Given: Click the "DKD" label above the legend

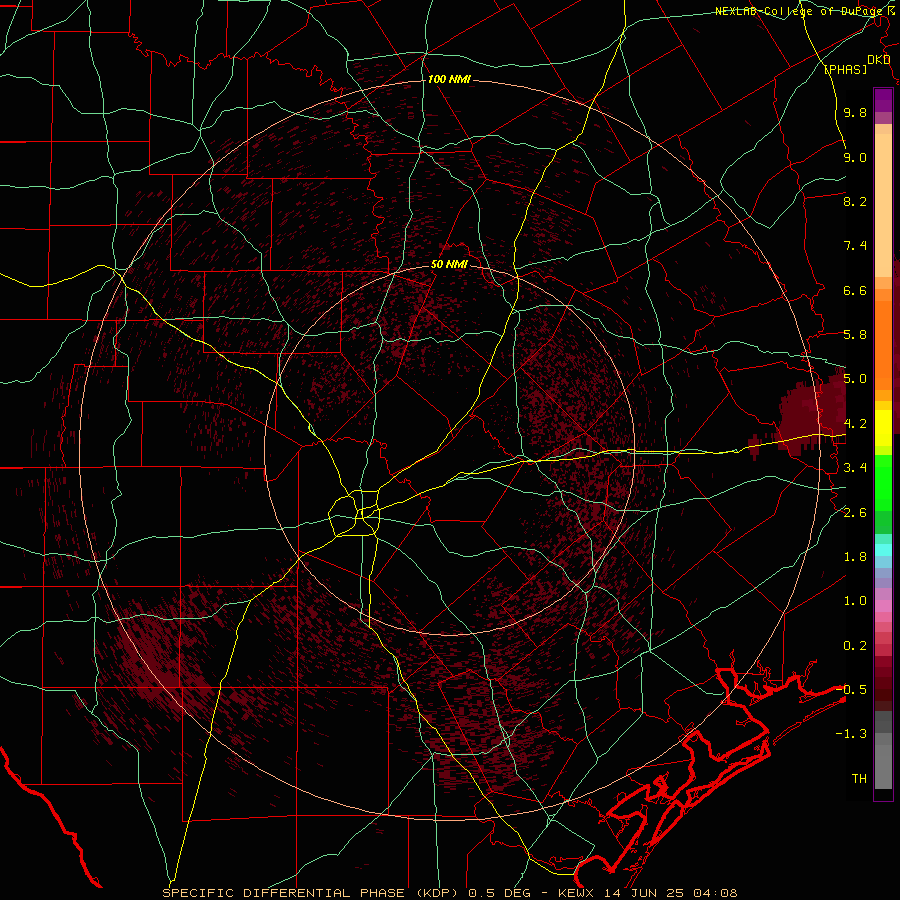Looking at the screenshot, I should (x=878, y=60).
